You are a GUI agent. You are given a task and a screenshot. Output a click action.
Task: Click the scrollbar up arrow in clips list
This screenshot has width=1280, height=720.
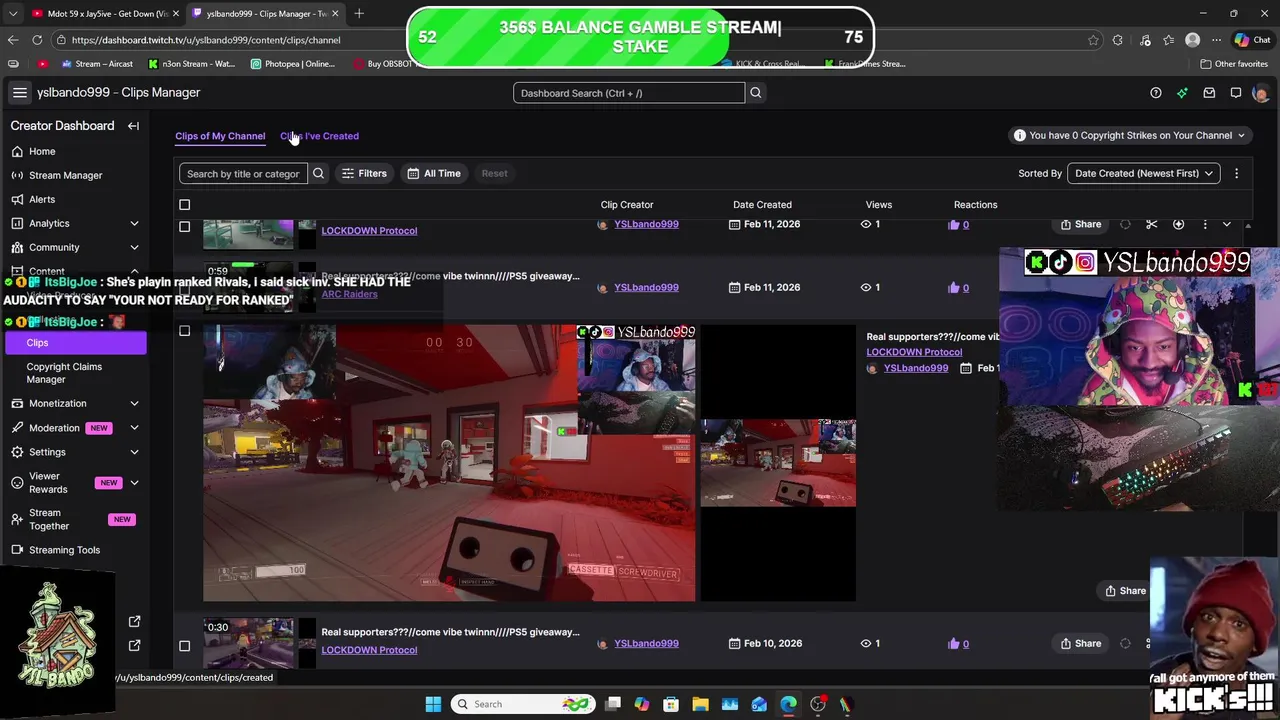coord(1248,226)
